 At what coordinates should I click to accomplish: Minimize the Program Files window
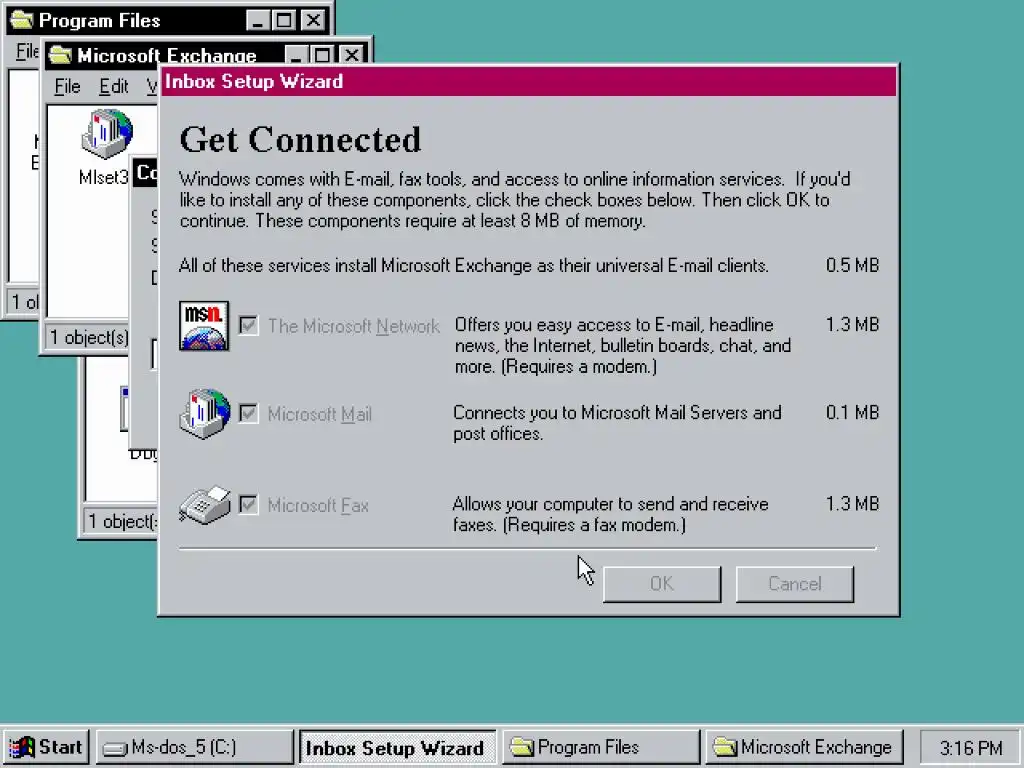pyautogui.click(x=257, y=20)
